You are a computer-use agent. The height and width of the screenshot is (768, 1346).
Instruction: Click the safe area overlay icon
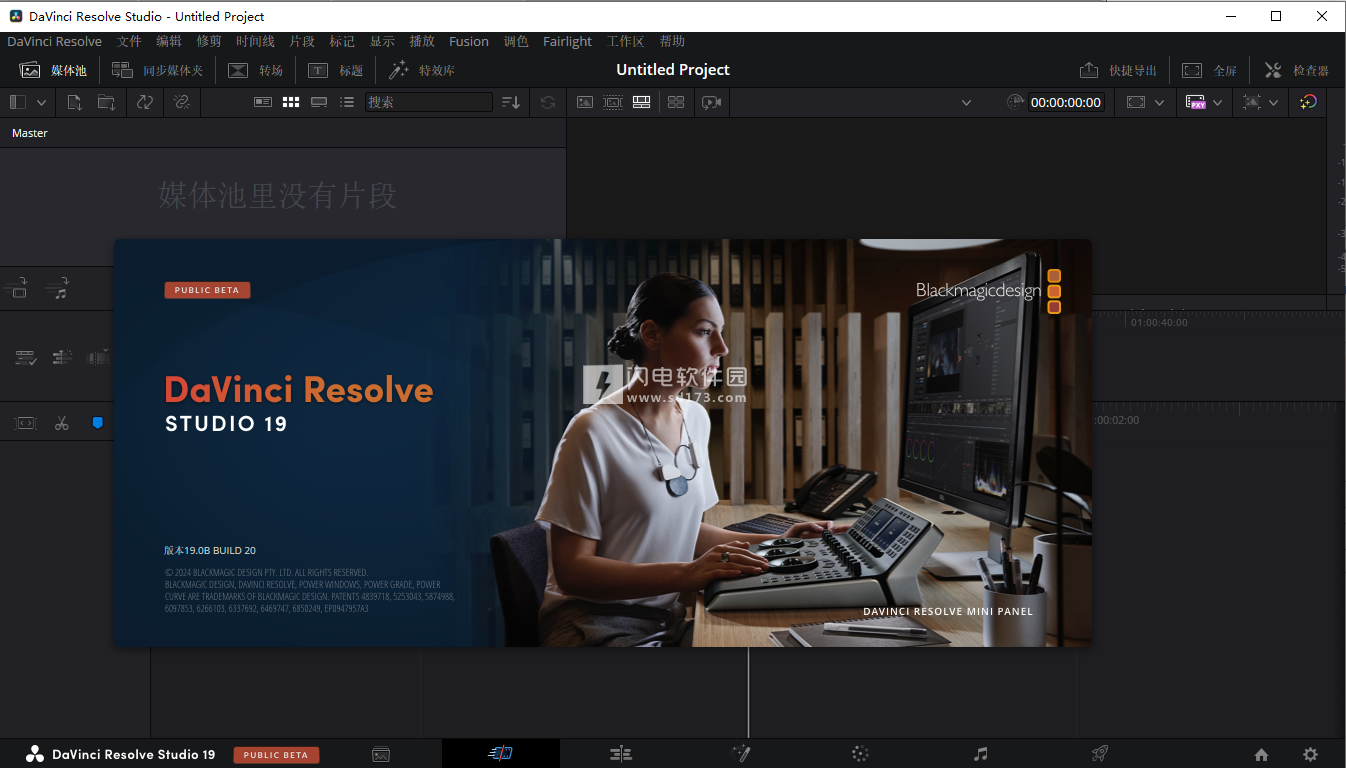(1252, 102)
